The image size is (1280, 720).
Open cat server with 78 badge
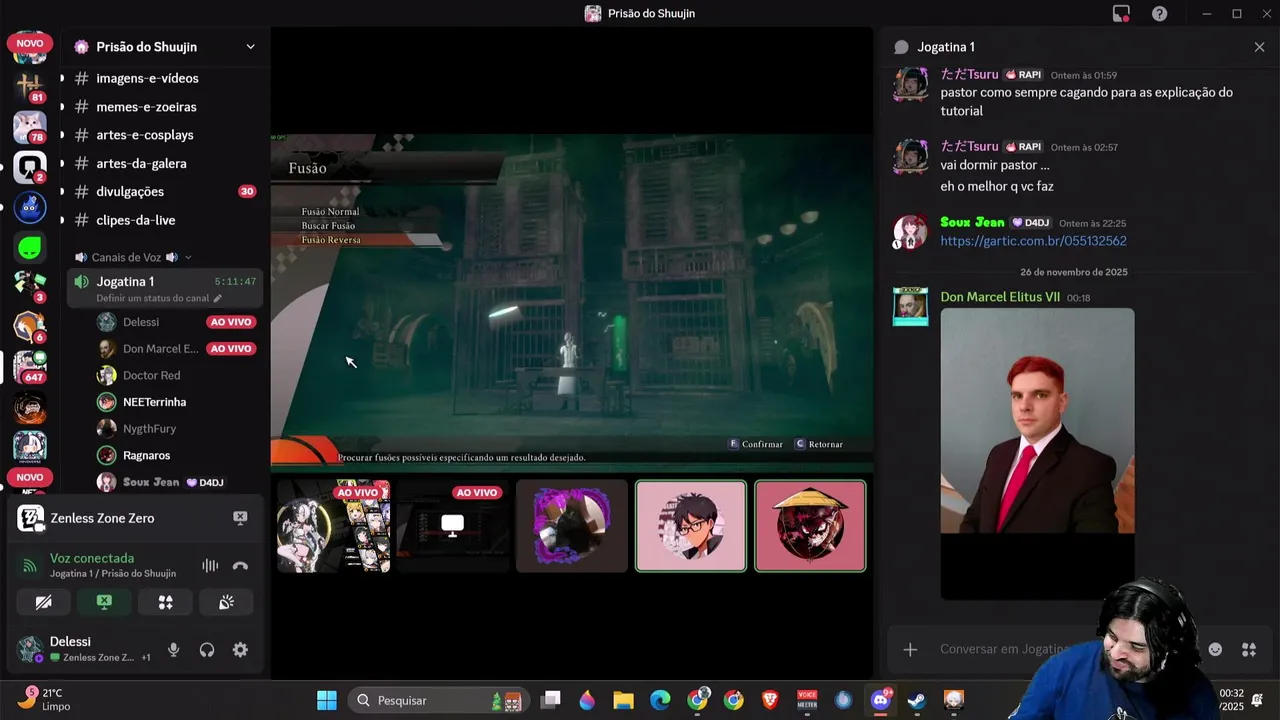coord(30,127)
